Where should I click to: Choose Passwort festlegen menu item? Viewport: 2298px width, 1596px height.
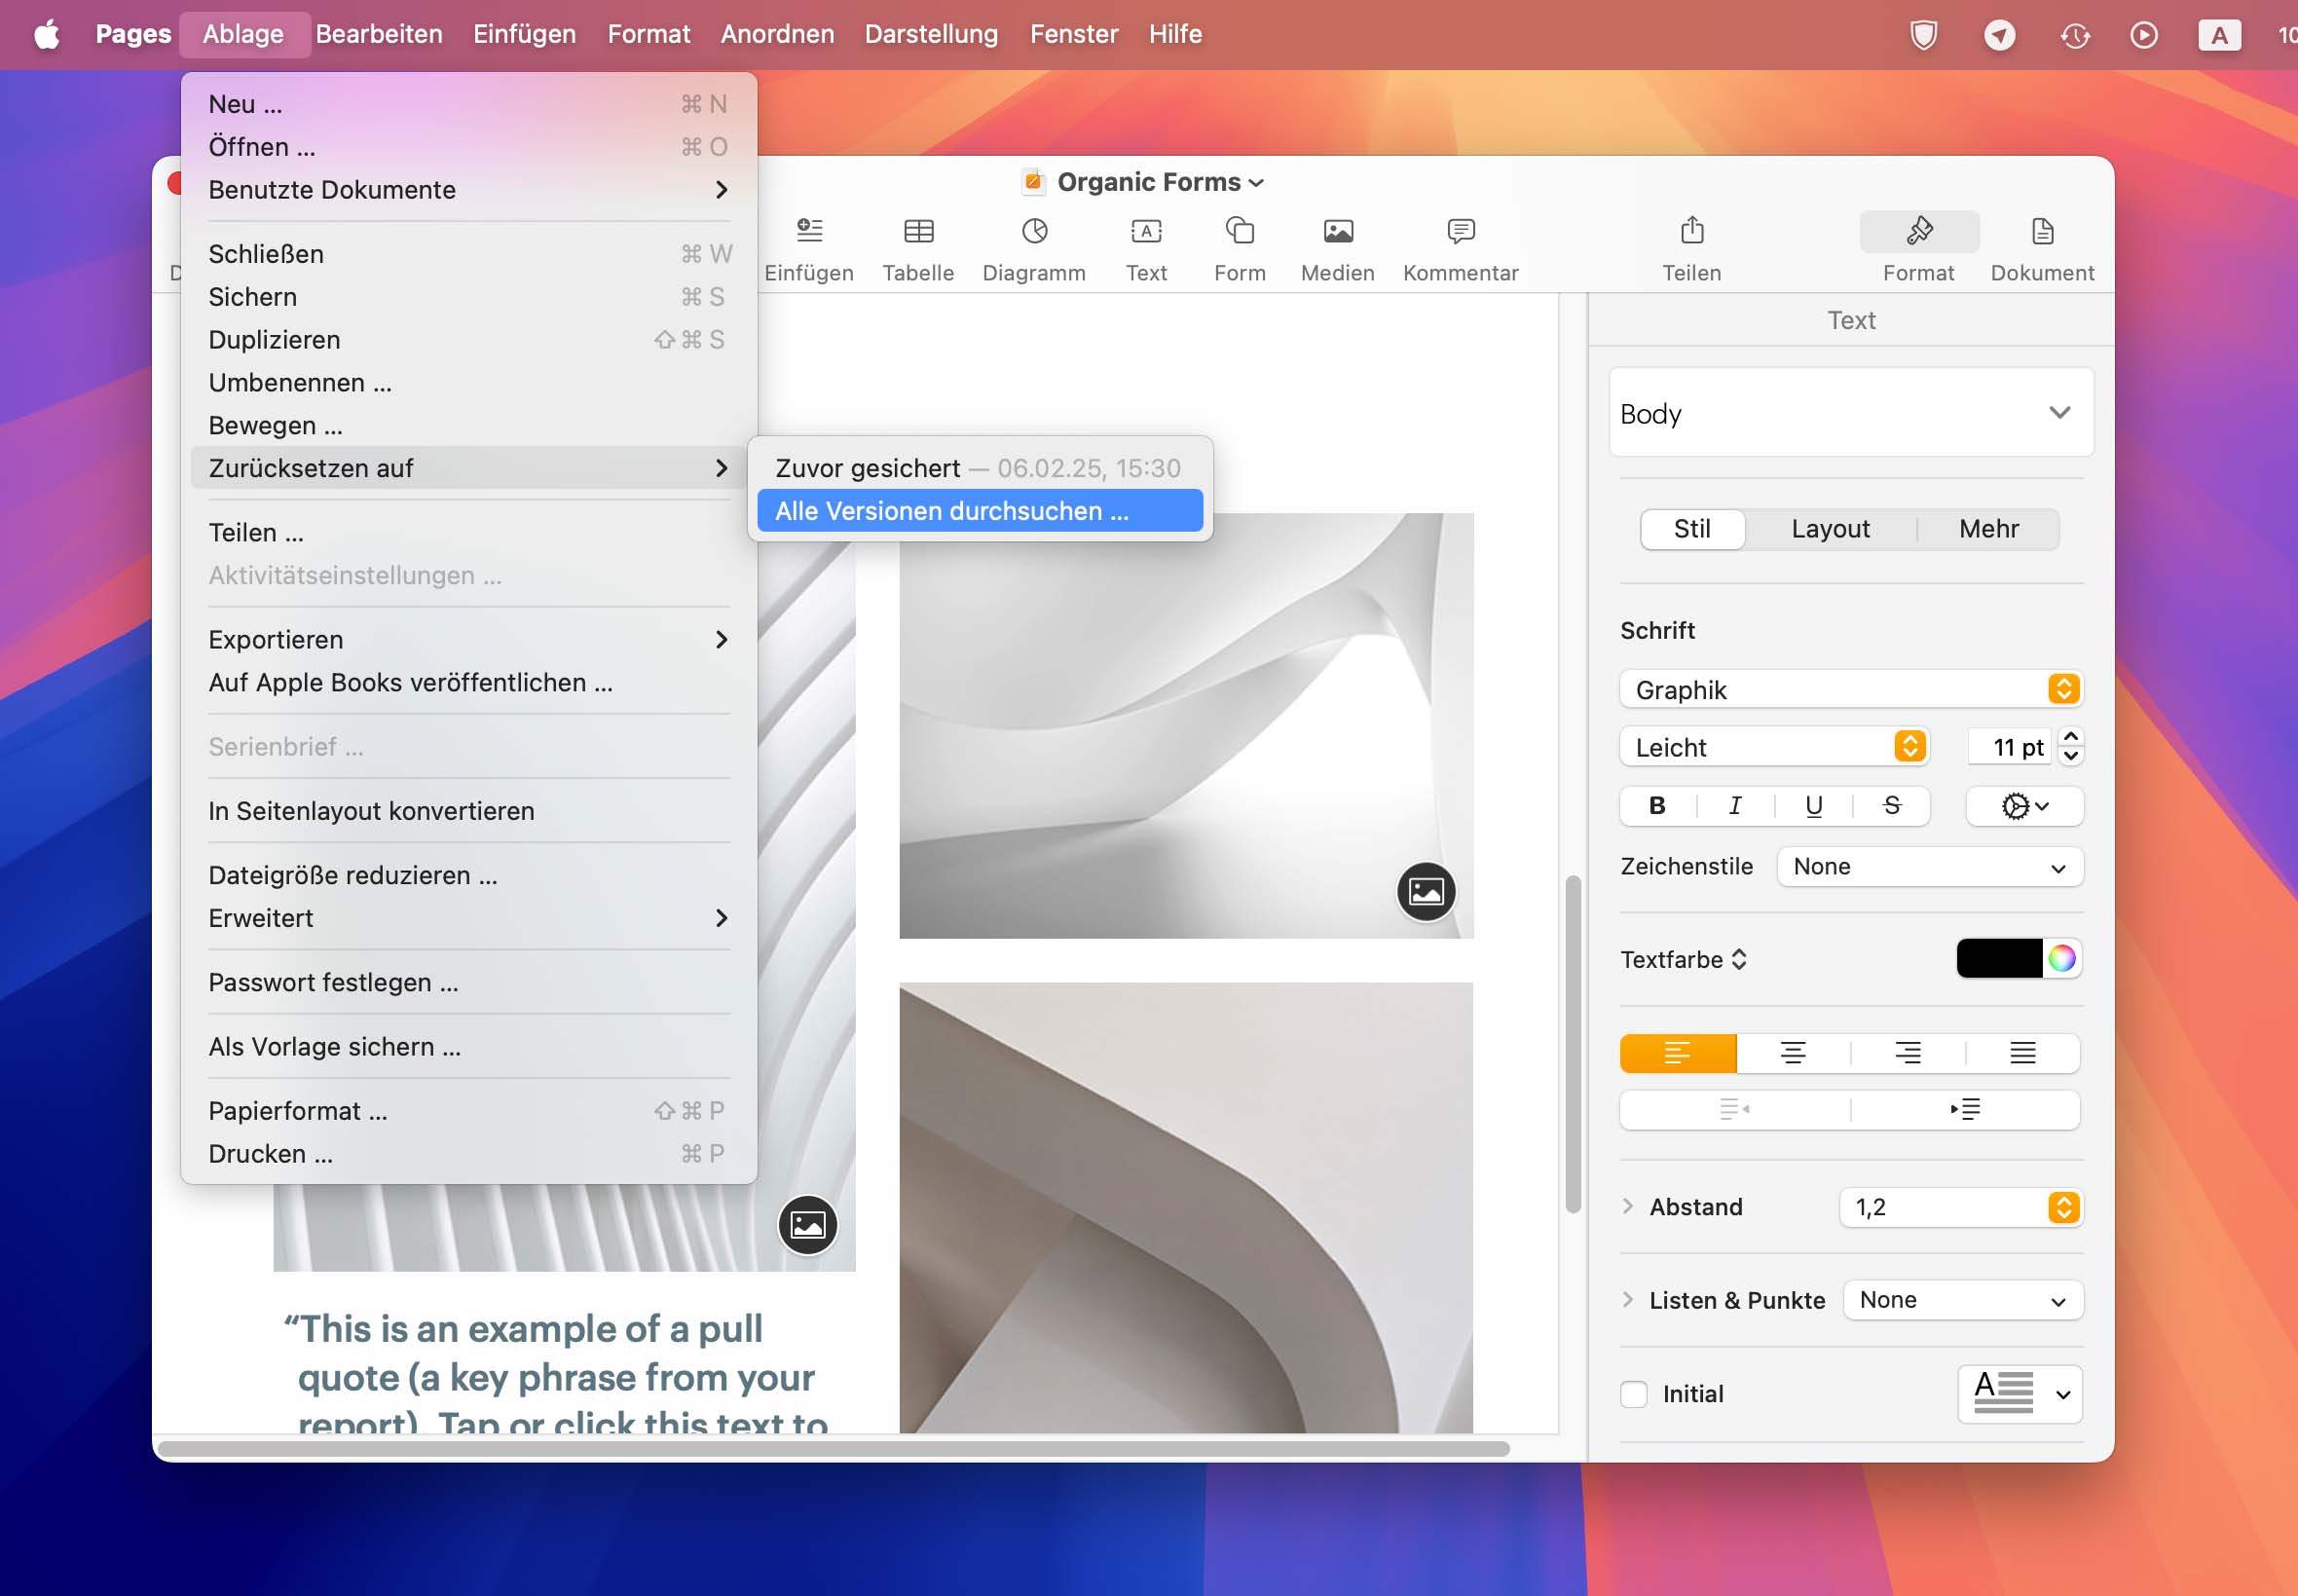click(x=468, y=983)
